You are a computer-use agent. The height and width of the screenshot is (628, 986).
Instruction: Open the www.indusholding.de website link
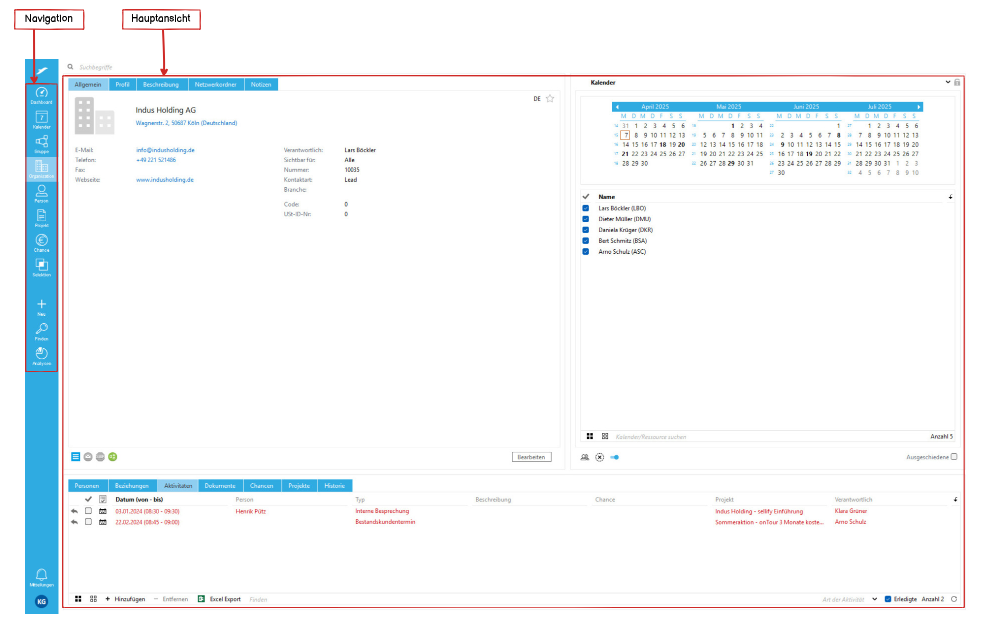coord(165,180)
